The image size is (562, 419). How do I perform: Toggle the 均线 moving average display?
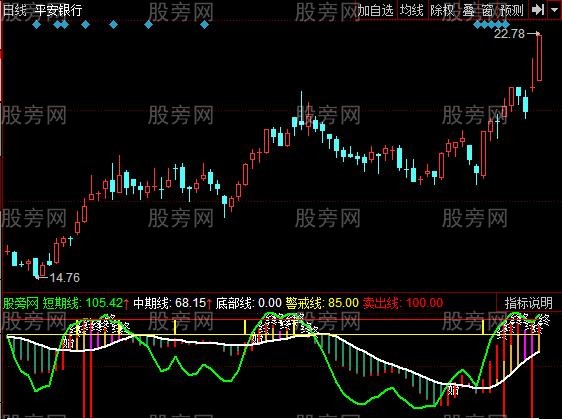412,10
